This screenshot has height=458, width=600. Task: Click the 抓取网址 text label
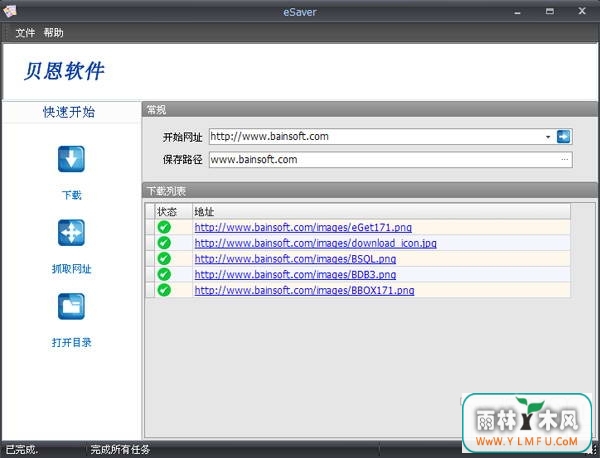(72, 269)
